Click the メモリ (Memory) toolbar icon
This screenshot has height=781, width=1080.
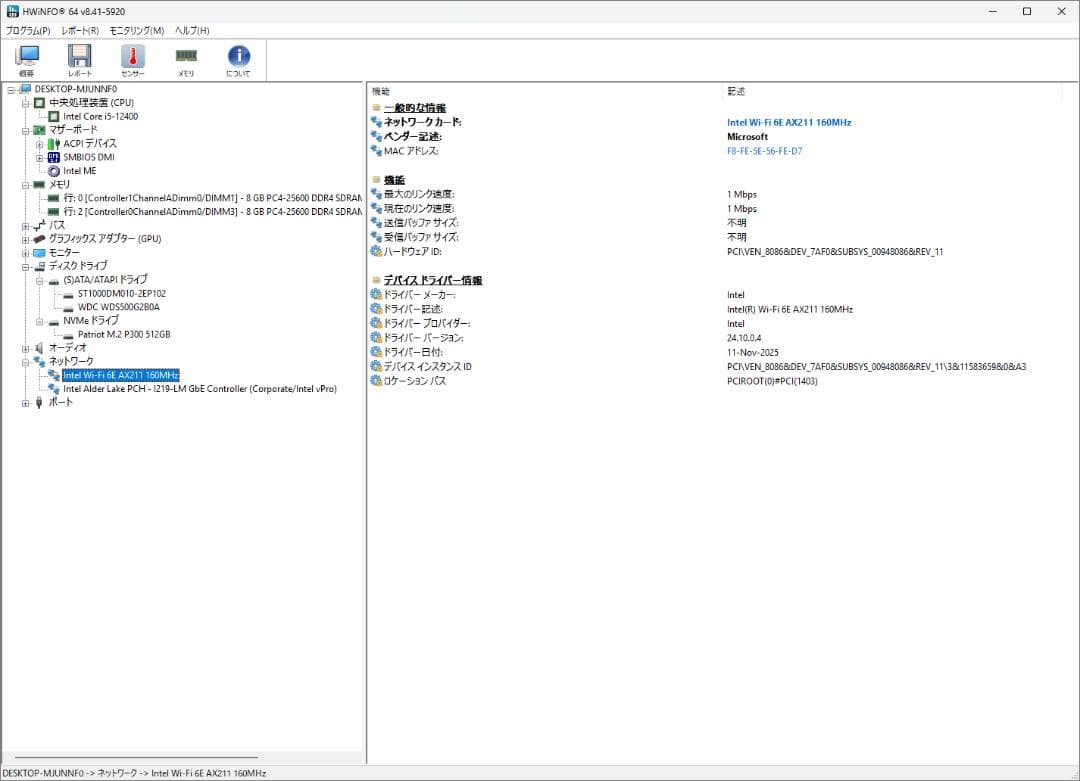[x=185, y=58]
